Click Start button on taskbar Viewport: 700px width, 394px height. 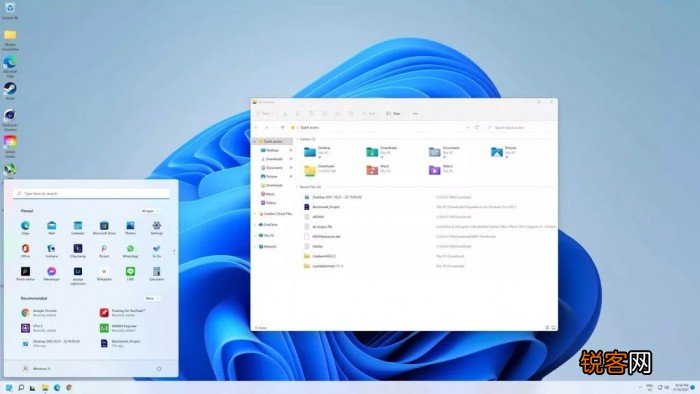[x=9, y=388]
